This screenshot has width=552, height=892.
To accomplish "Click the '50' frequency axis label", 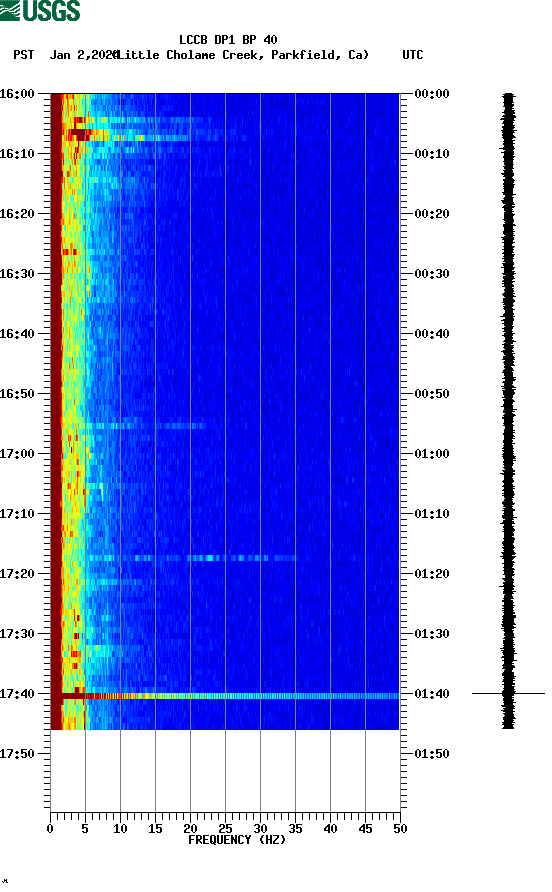I will pos(400,829).
